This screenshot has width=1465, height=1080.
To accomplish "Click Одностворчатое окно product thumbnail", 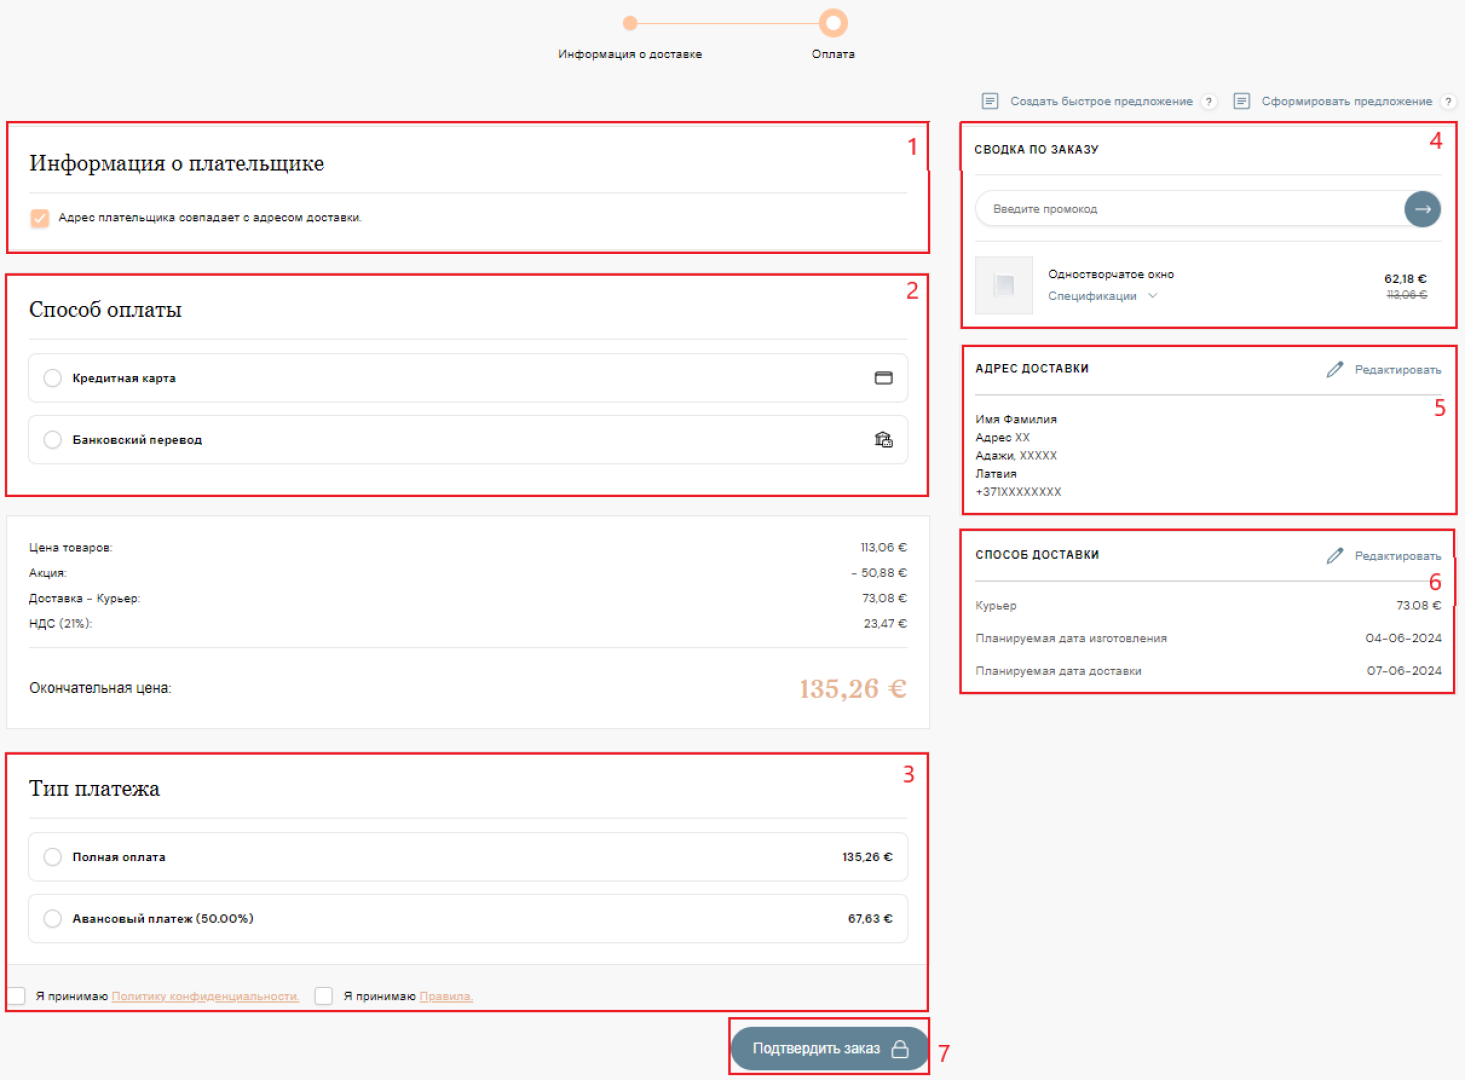I will (1004, 286).
